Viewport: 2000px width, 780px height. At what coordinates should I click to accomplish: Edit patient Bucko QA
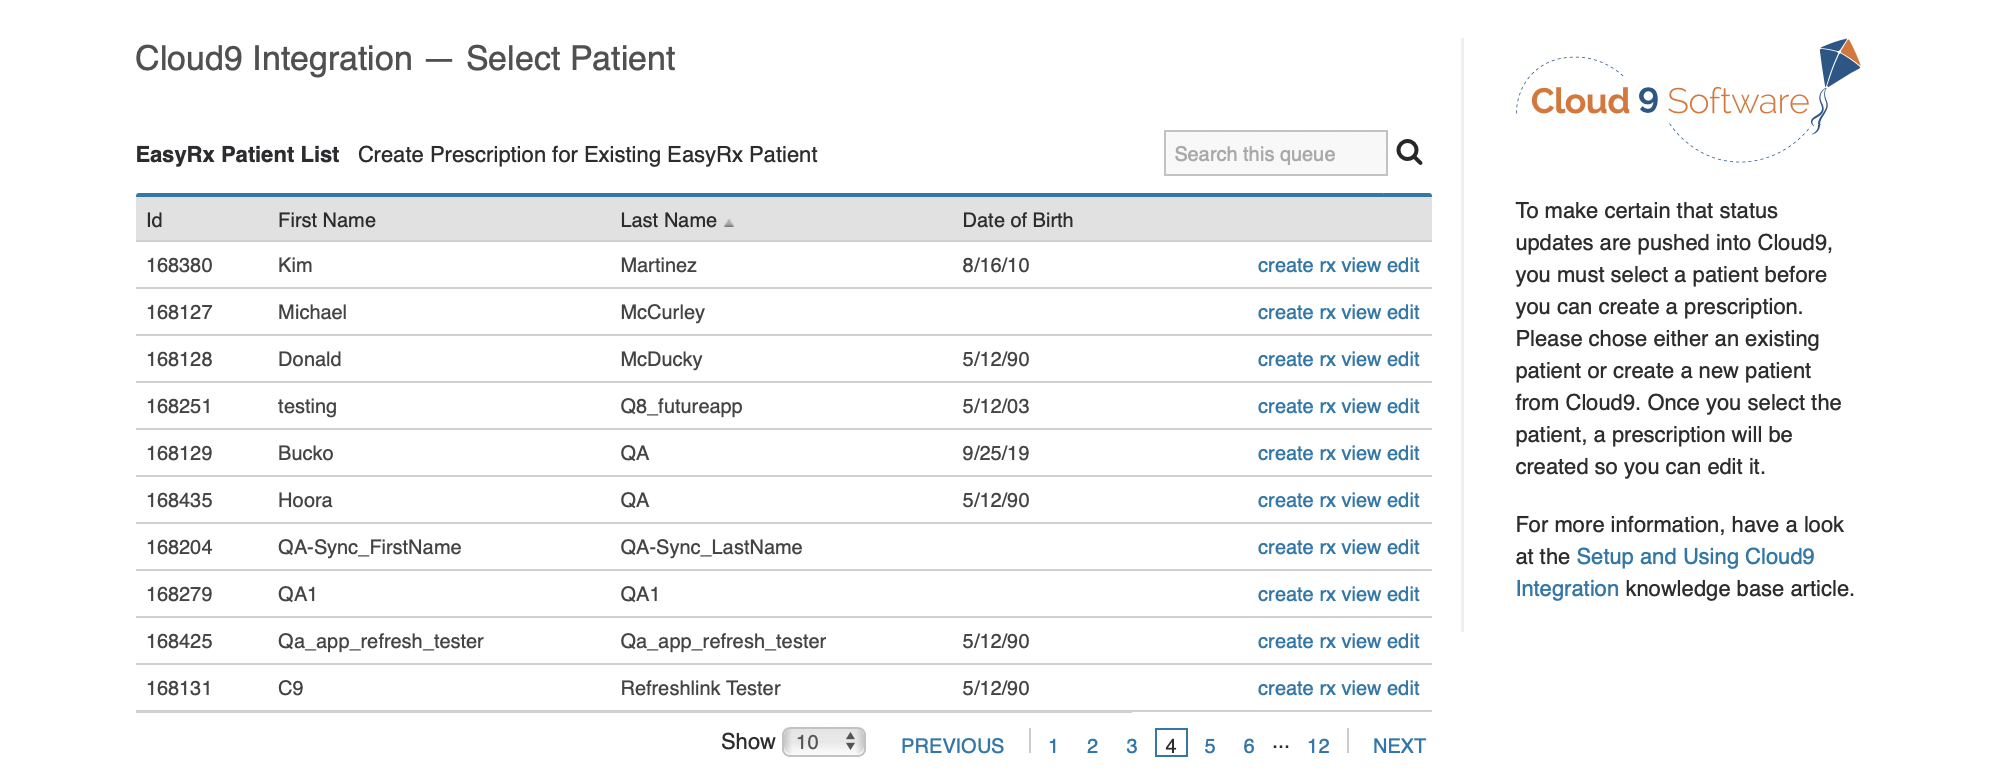(x=1403, y=453)
